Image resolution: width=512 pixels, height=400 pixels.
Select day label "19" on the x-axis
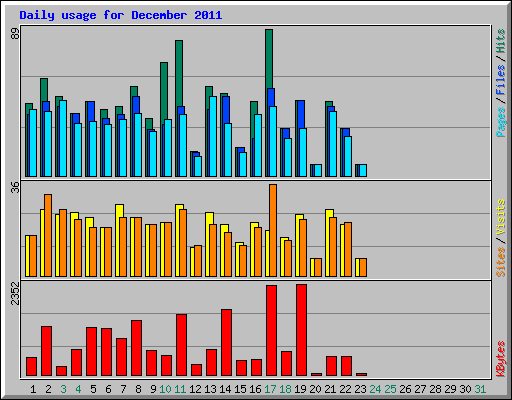300,389
